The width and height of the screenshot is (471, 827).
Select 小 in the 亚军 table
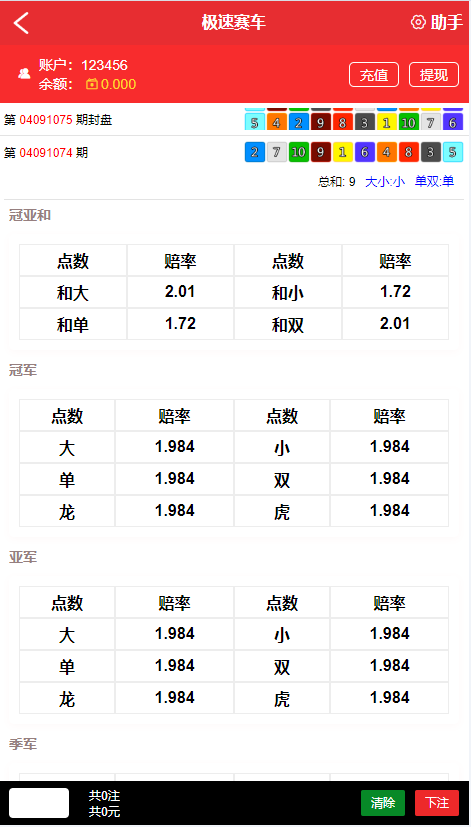tap(282, 634)
